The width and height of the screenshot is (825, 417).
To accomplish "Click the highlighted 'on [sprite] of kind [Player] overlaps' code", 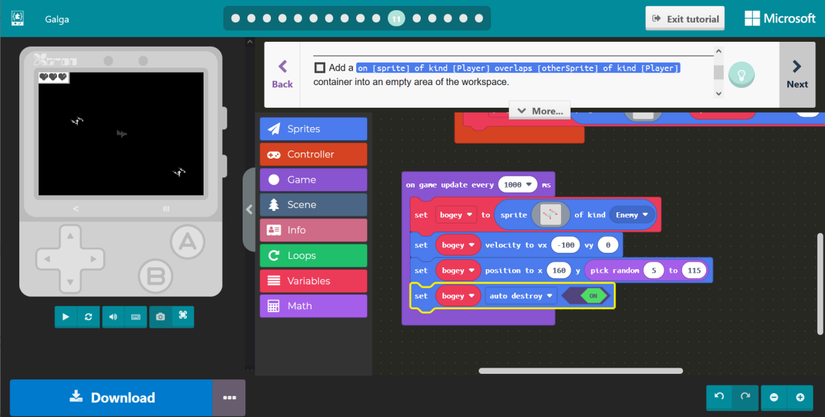I will coord(518,68).
